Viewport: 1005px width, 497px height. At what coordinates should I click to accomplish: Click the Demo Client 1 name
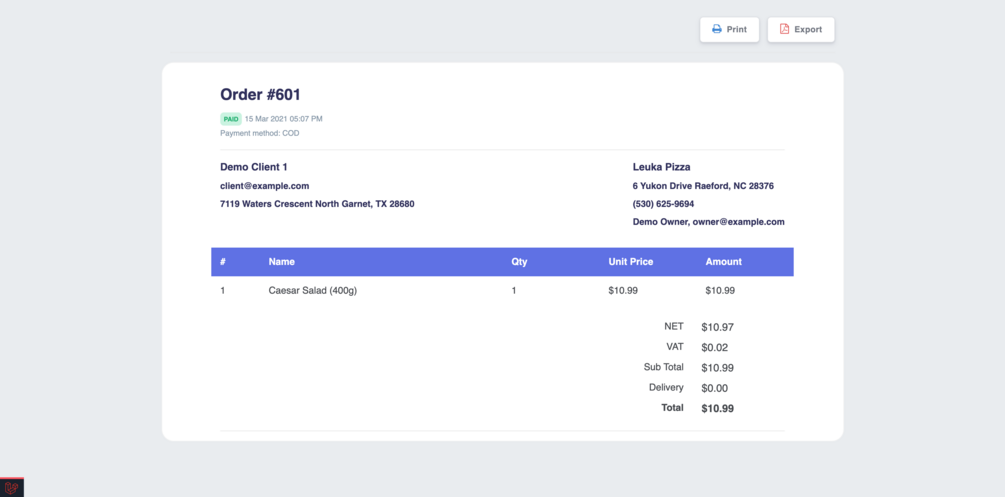[254, 167]
